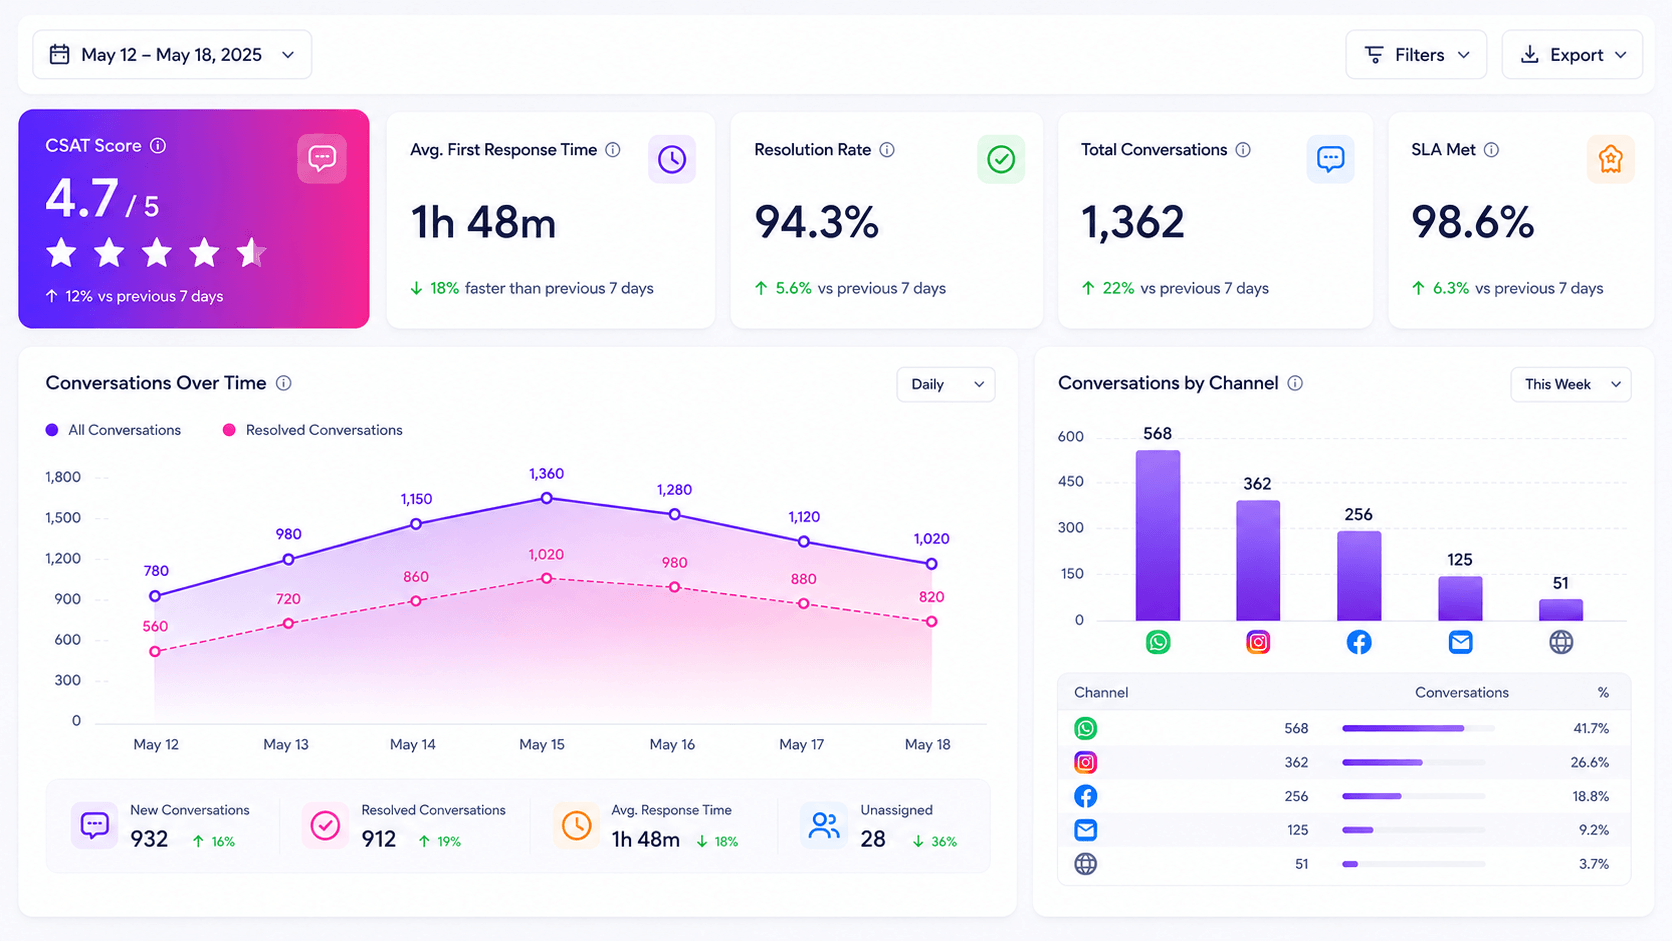Click Instagram icon in the channel table
Viewport: 1672px width, 941px height.
1085,762
